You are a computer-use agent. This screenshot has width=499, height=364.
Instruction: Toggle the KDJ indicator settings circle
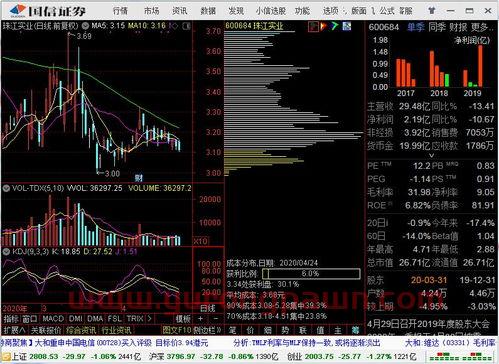point(6,251)
